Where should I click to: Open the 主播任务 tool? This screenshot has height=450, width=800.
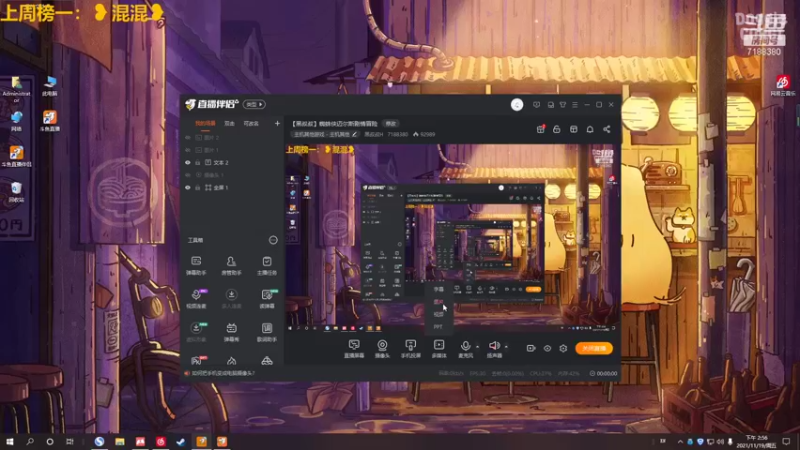coord(267,266)
